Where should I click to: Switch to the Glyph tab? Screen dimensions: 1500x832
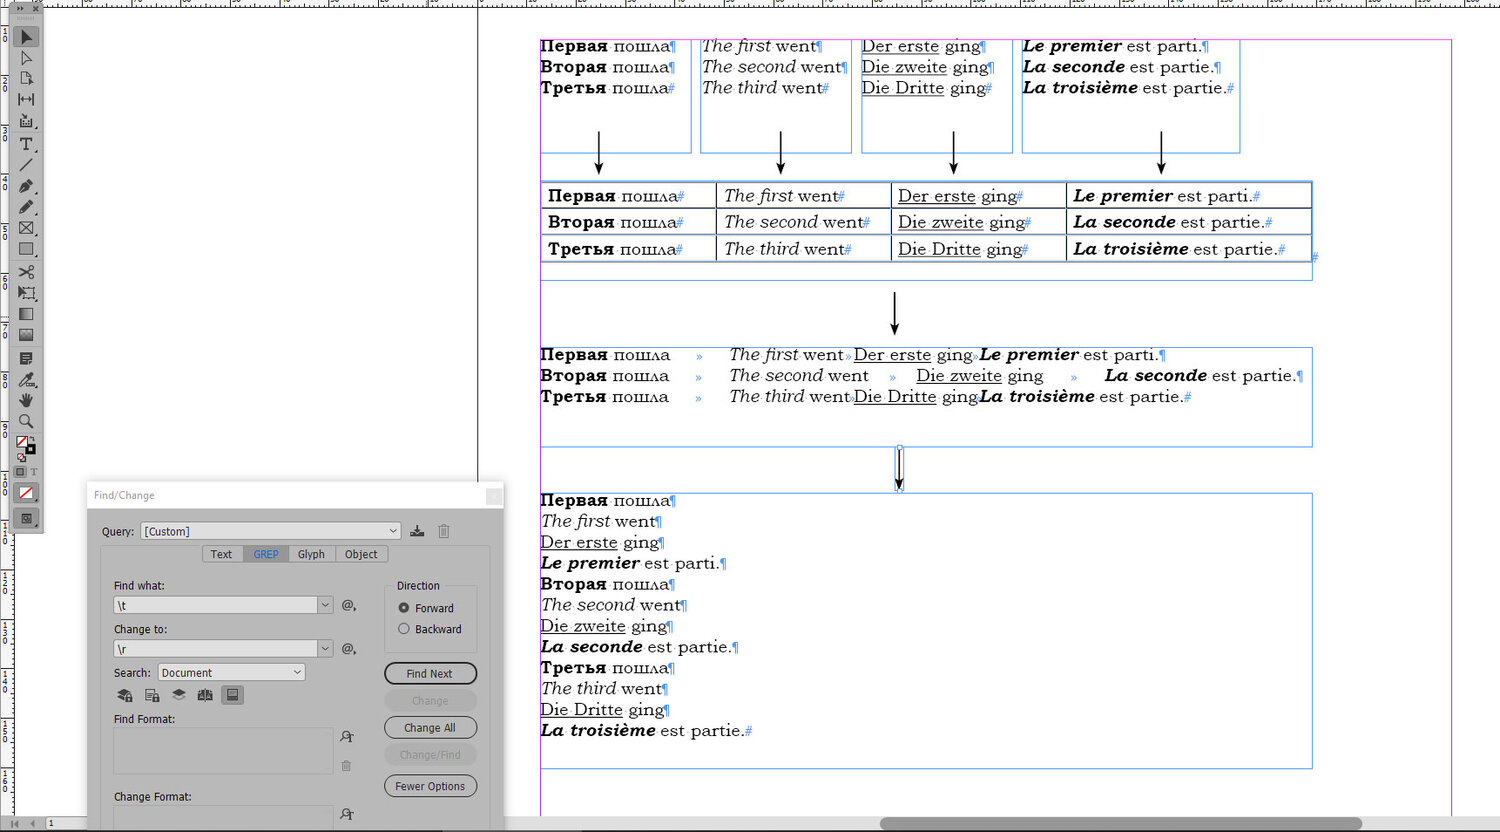[311, 554]
